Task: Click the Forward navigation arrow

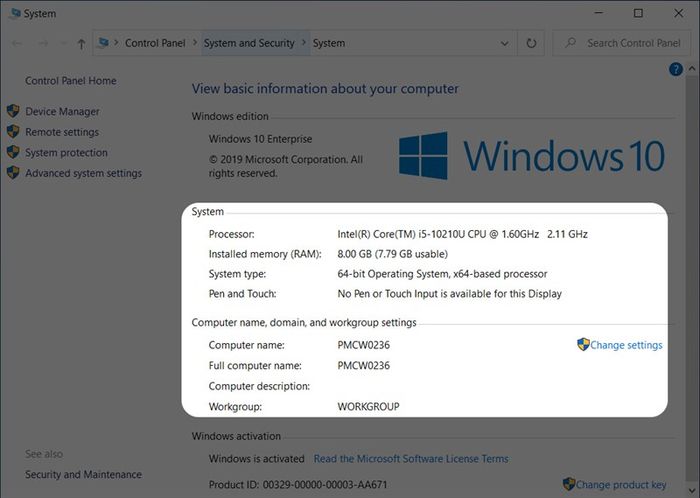Action: point(43,43)
